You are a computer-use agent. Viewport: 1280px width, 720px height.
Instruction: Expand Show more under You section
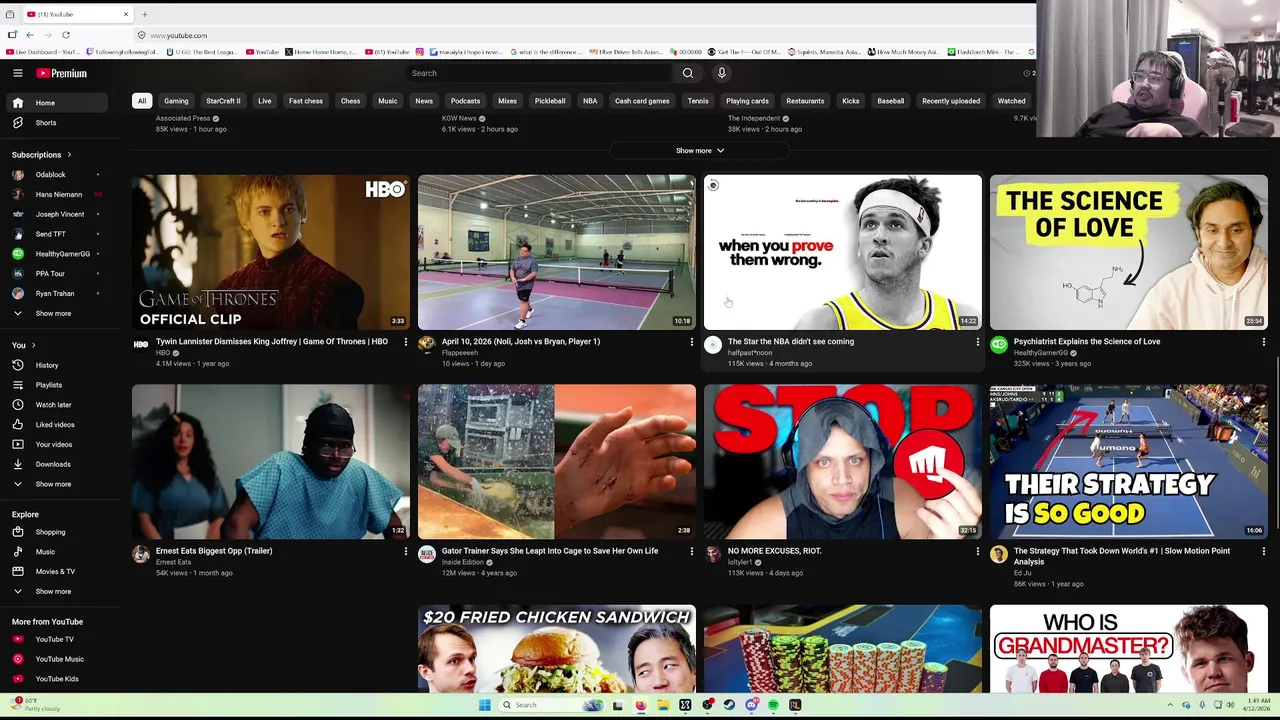[x=56, y=484]
